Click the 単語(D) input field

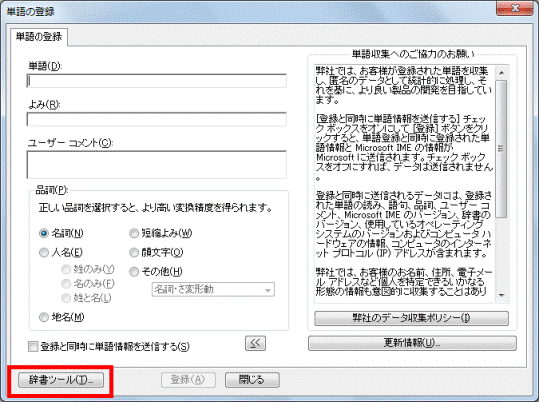coord(157,81)
